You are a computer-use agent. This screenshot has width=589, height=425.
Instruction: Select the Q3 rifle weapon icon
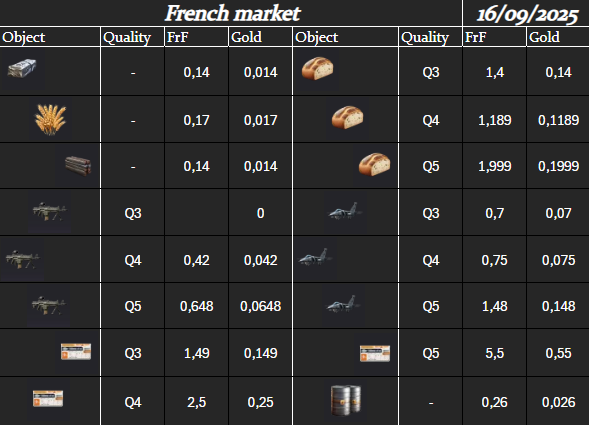point(49,212)
